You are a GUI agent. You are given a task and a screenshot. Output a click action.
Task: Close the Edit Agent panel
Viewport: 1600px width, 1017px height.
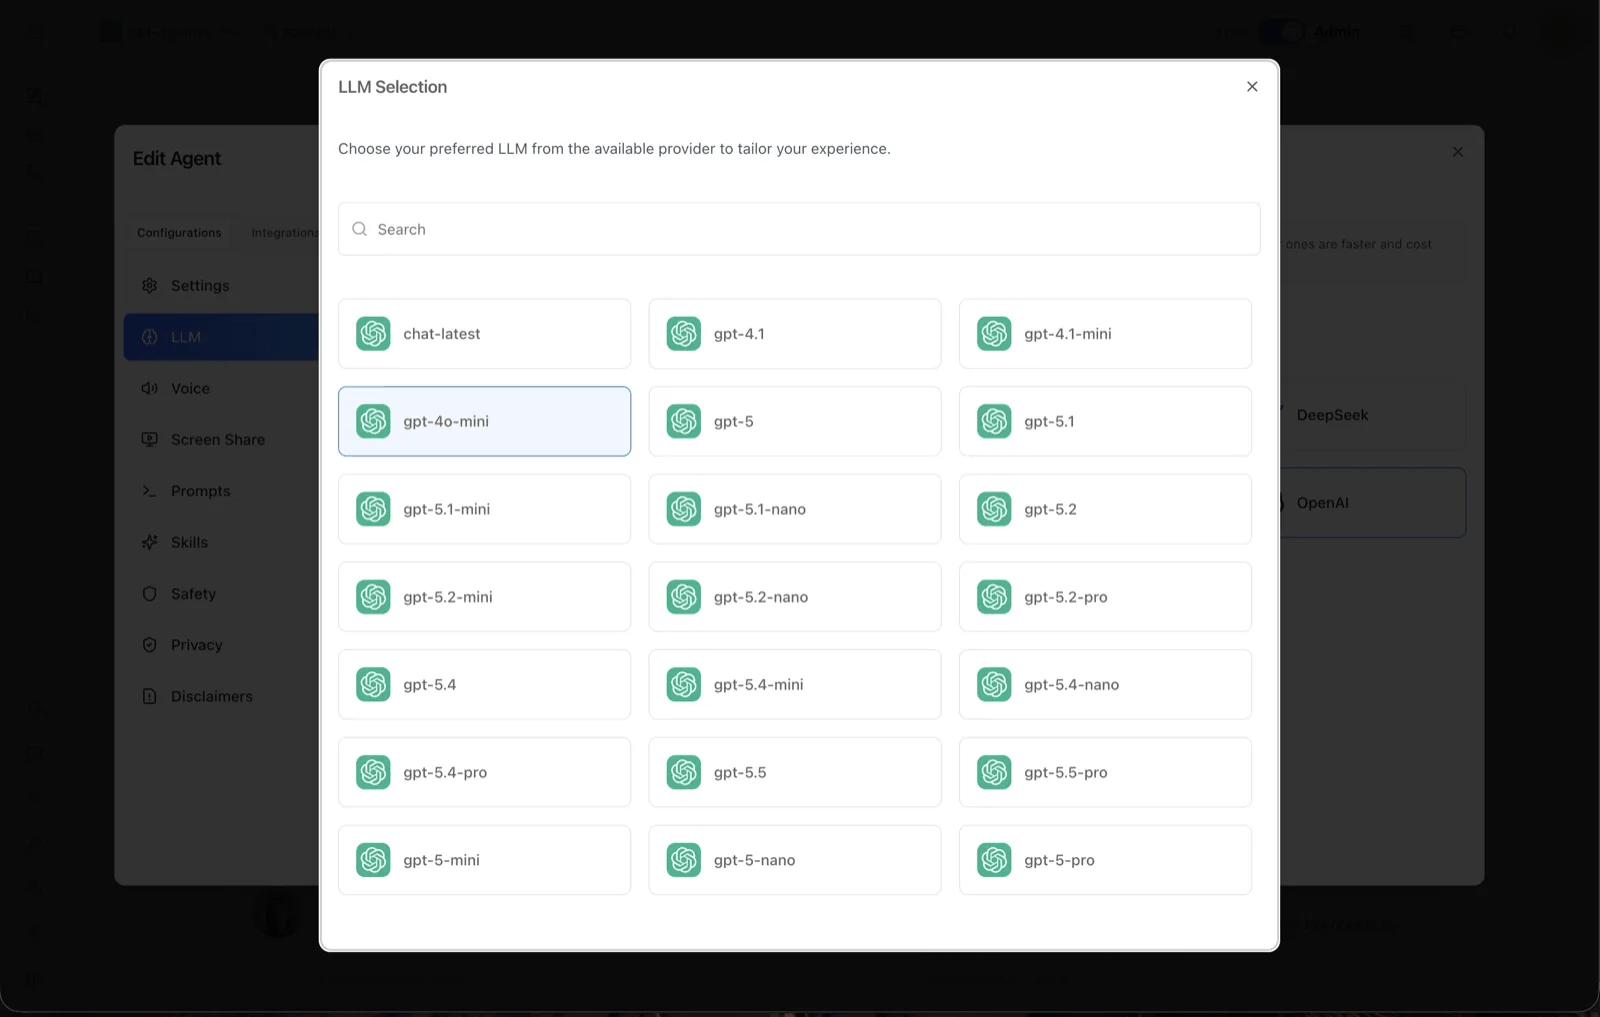[x=1458, y=152]
